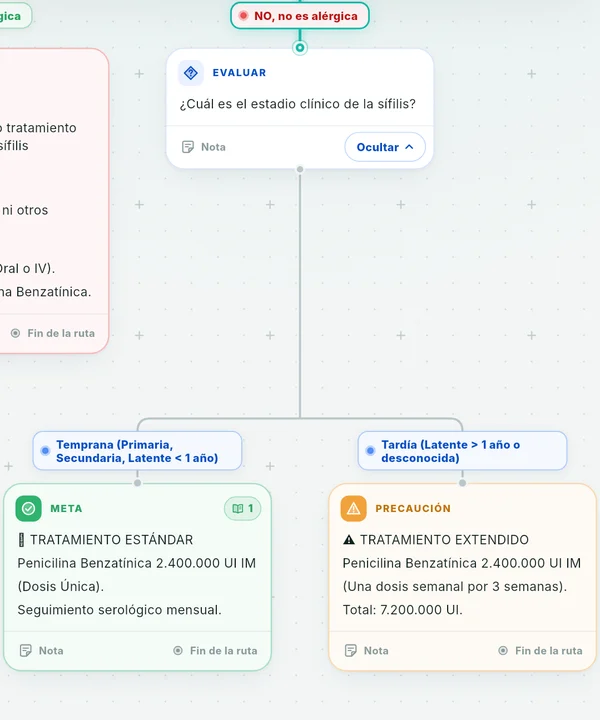
Task: Click Fin de la ruta on PRECAUCIÓN card
Action: [540, 651]
